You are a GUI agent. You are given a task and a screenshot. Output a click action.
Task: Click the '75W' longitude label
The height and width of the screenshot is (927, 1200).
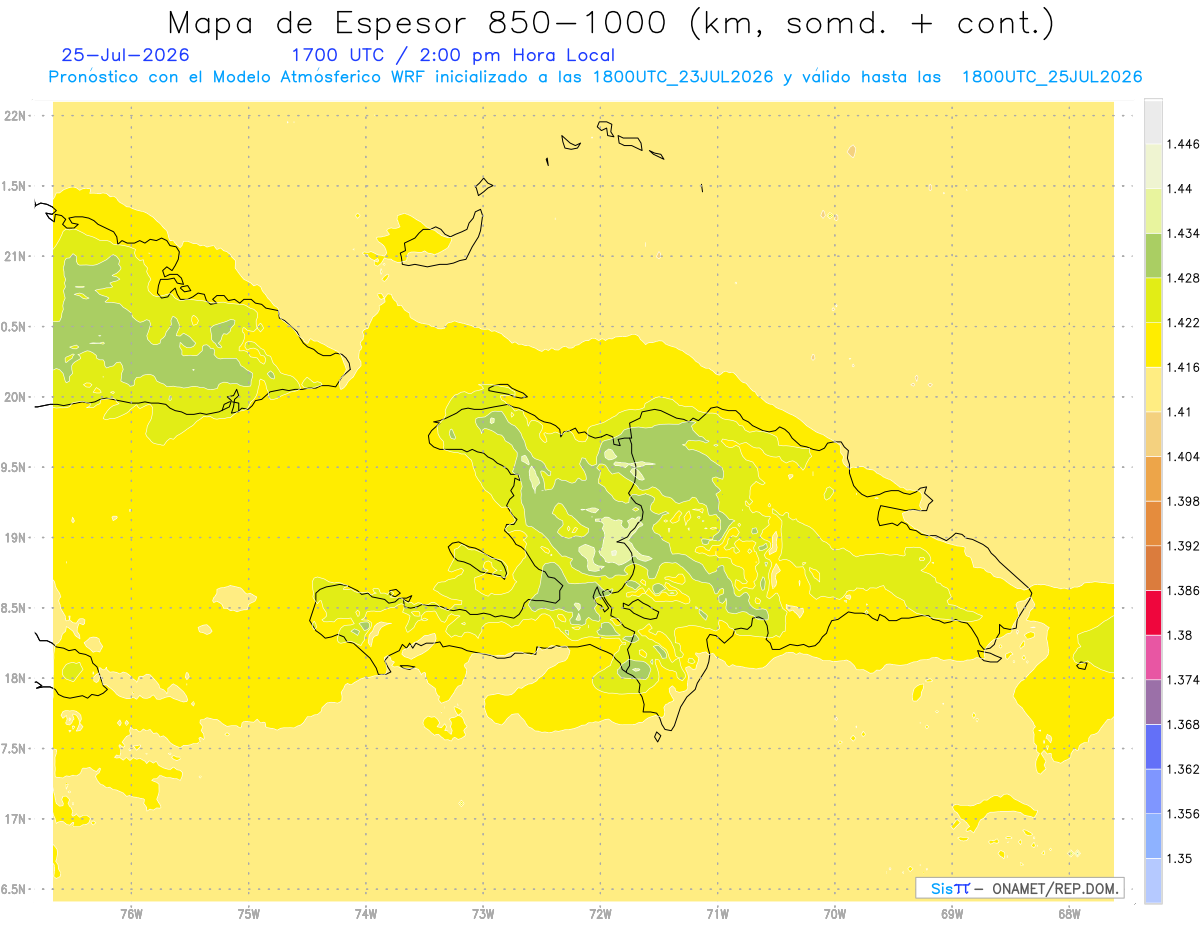tap(249, 914)
